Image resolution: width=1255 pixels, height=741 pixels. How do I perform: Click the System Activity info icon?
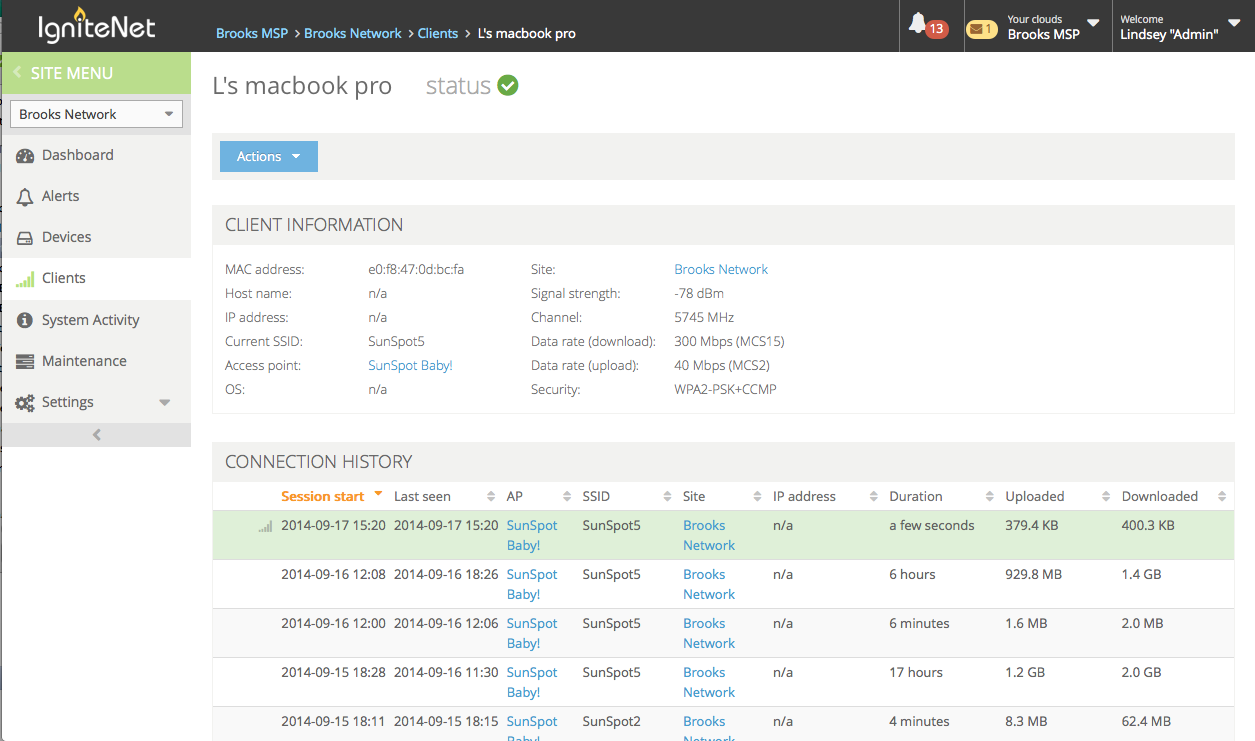point(24,319)
